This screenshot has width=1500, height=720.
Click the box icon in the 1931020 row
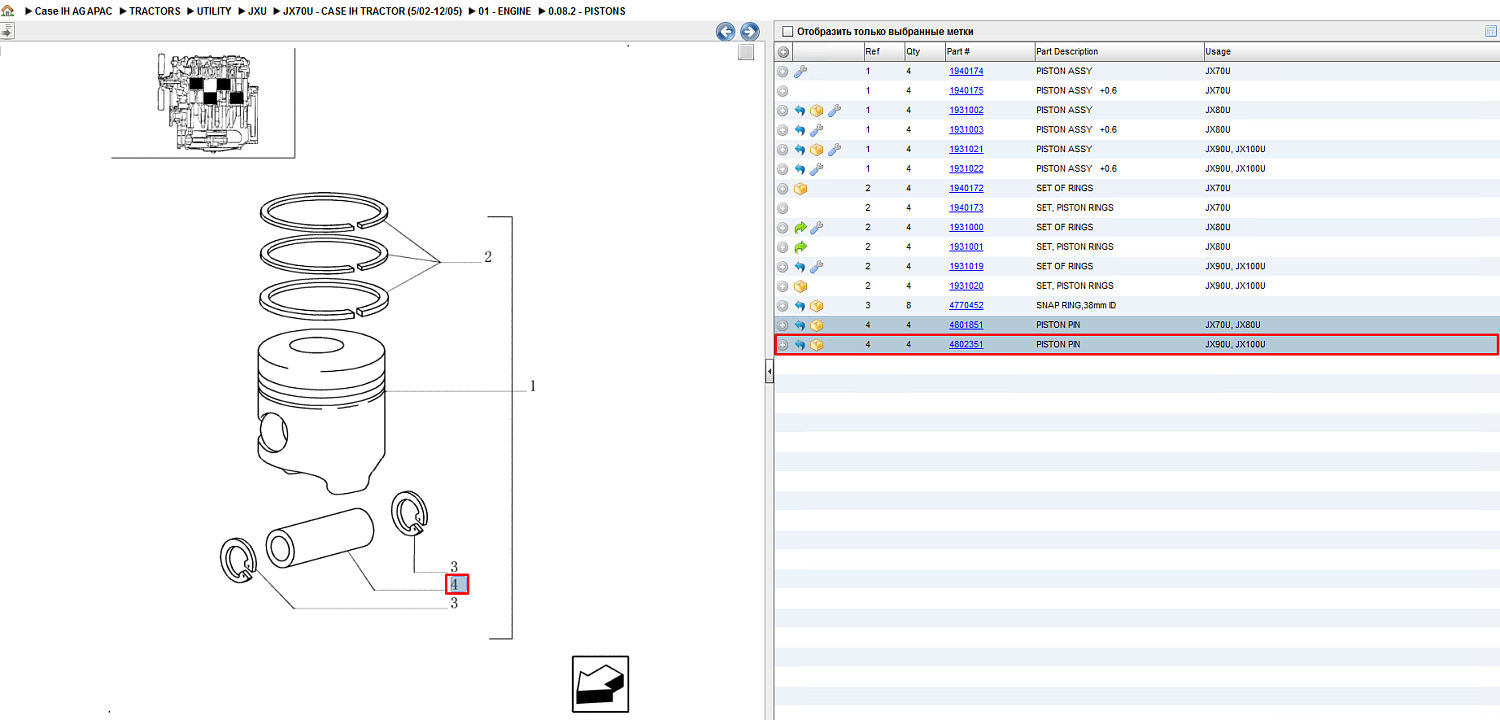(800, 286)
